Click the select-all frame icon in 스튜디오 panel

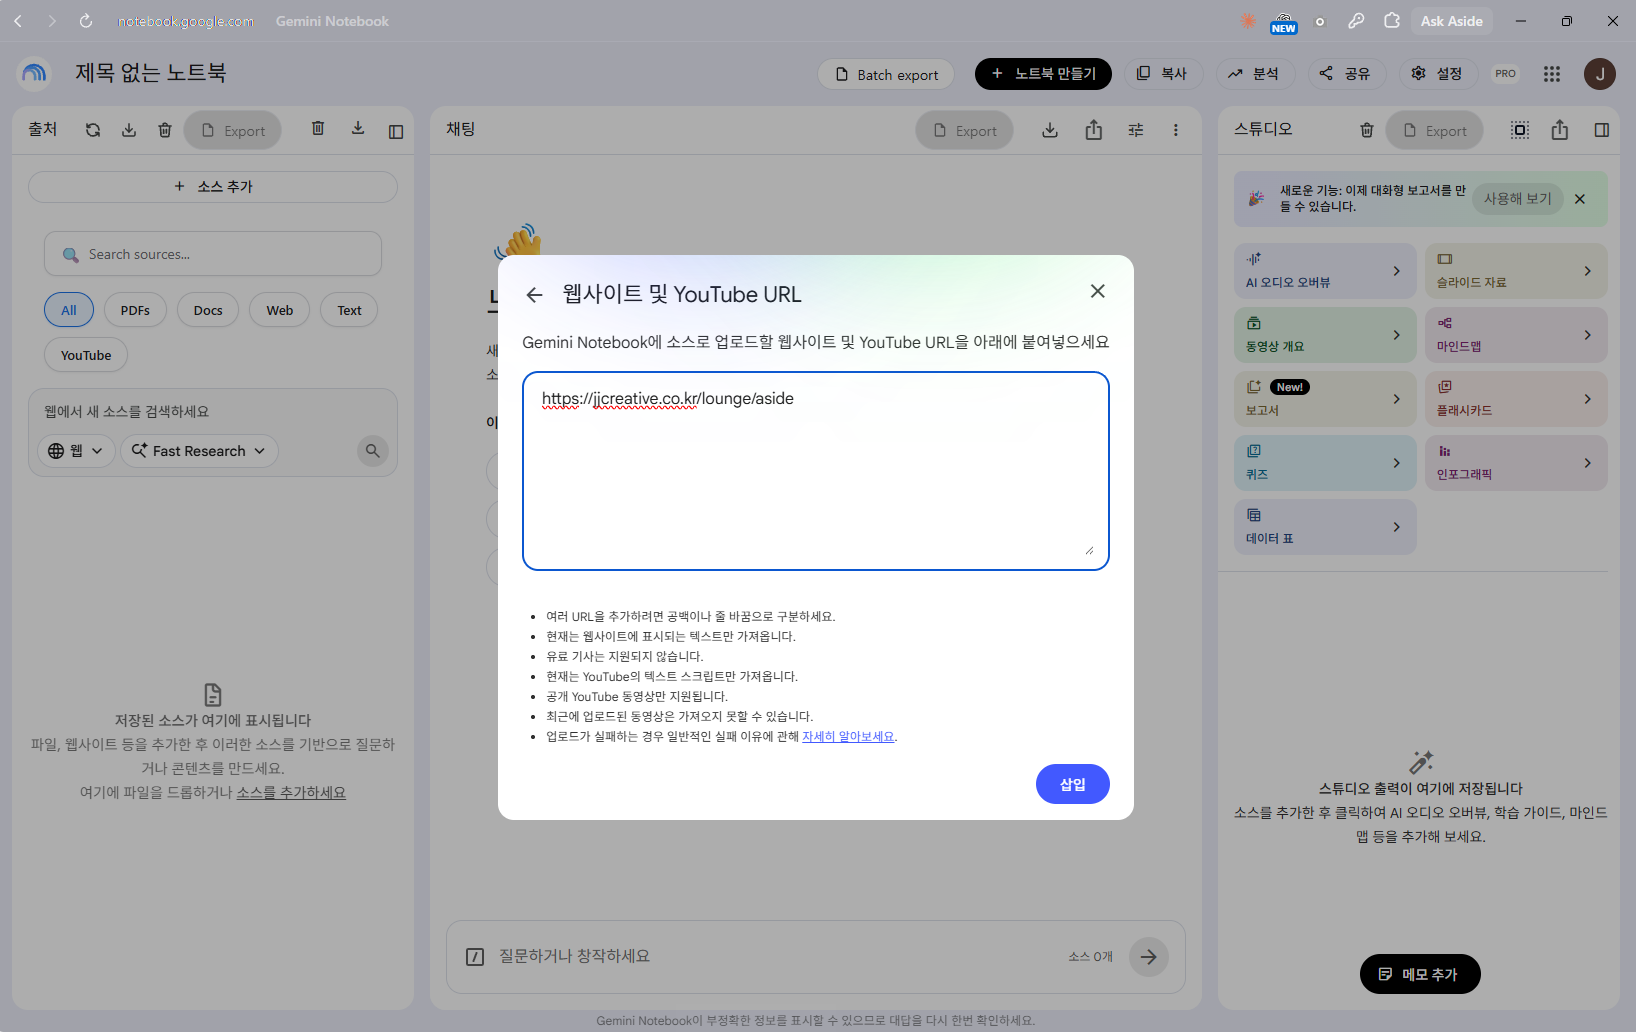click(1520, 130)
